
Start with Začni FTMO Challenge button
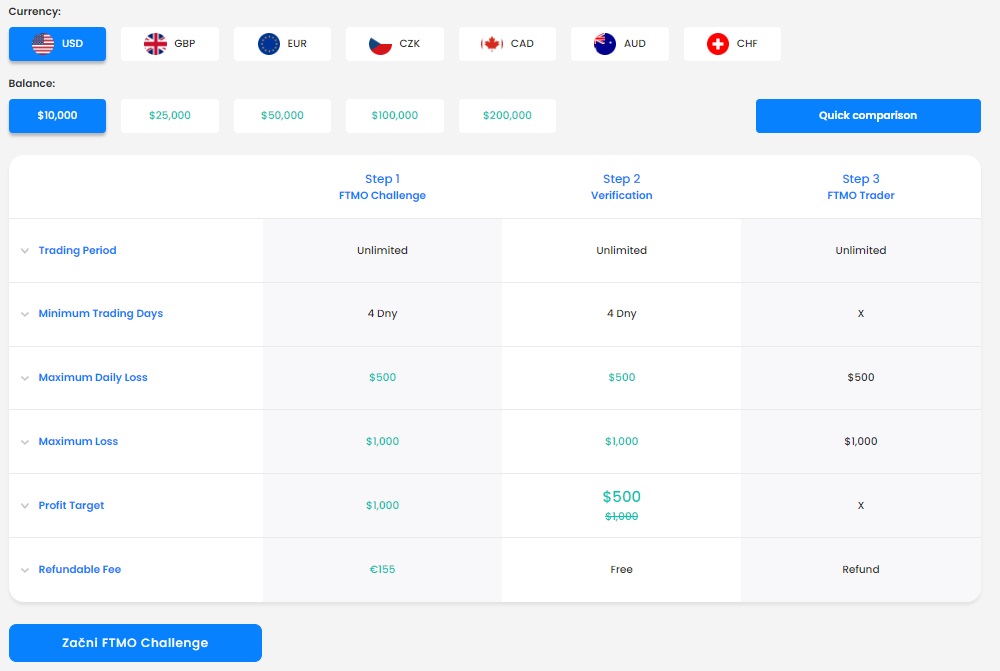click(x=135, y=643)
